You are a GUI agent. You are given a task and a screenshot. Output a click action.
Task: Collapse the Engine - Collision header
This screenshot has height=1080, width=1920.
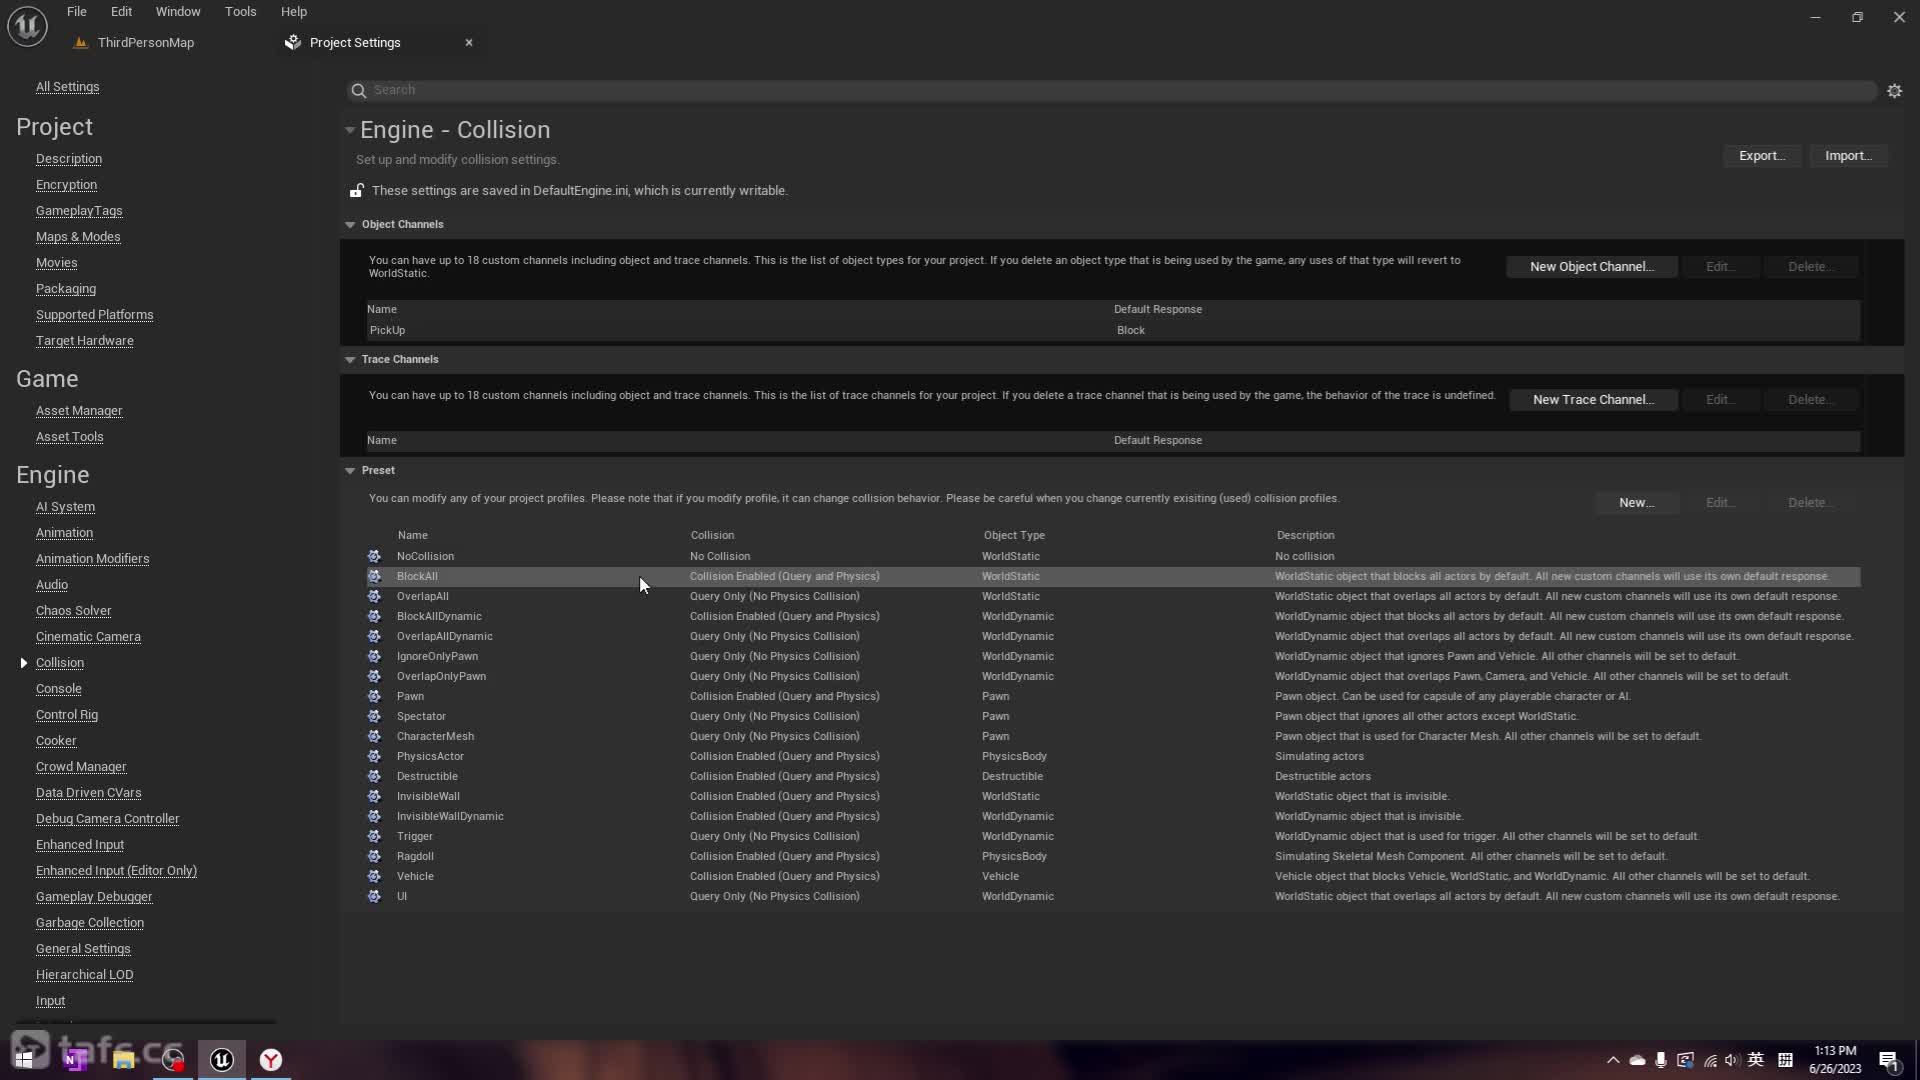(349, 130)
